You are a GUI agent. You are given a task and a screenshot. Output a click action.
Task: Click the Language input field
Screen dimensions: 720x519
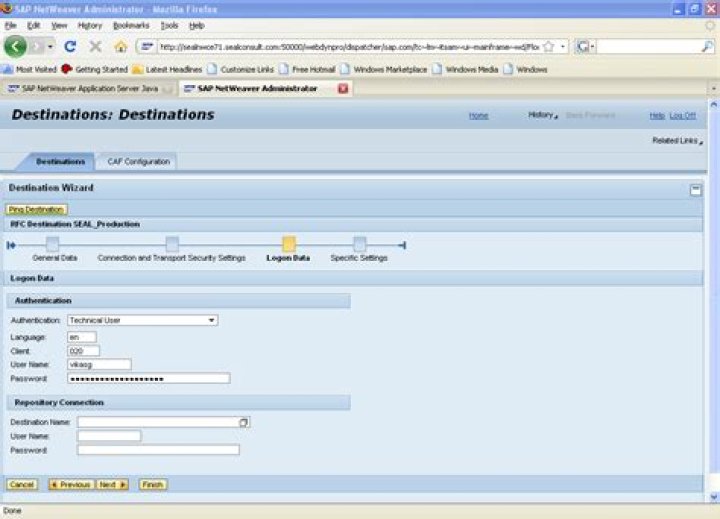pos(82,337)
